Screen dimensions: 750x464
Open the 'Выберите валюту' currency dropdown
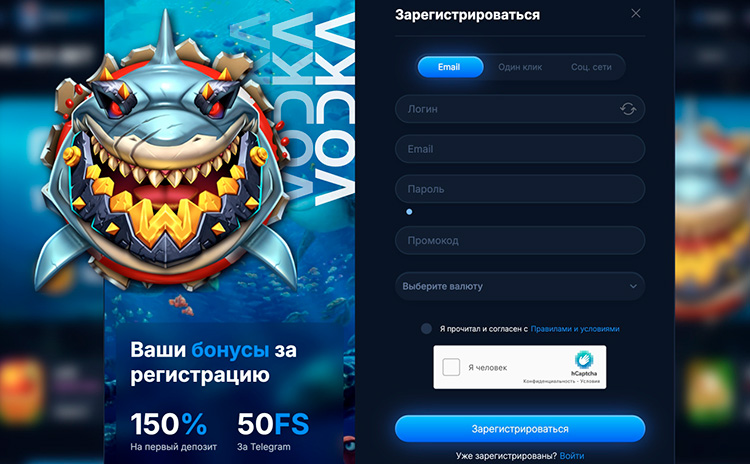[520, 286]
